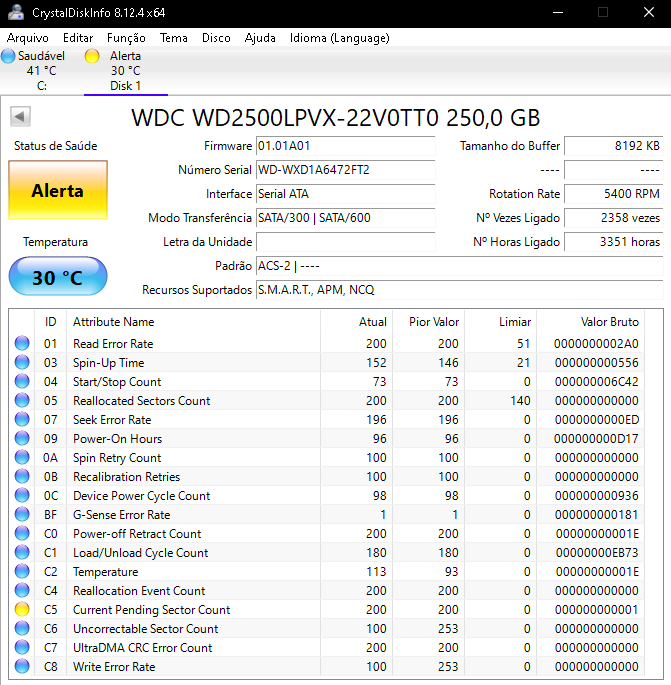Screen dimensions: 671x685
Task: Click the yellow warning icon for Current Pending Sector Count
Action: (22, 609)
